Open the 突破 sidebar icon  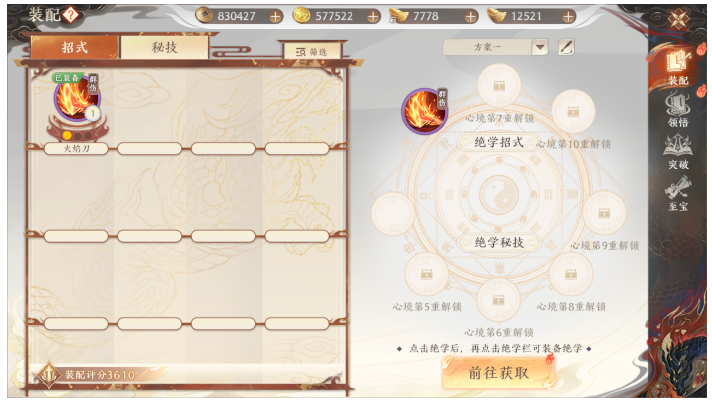677,152
